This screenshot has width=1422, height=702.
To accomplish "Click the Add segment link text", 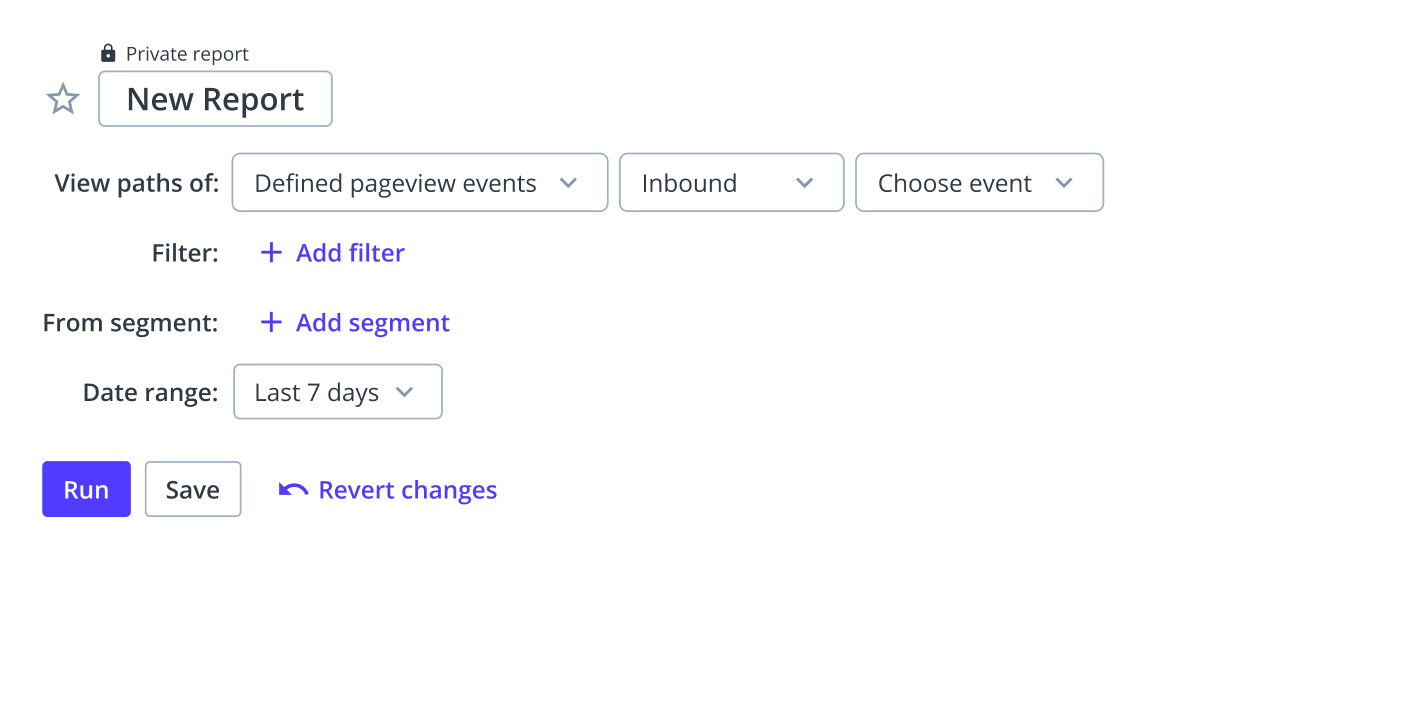I will (373, 323).
